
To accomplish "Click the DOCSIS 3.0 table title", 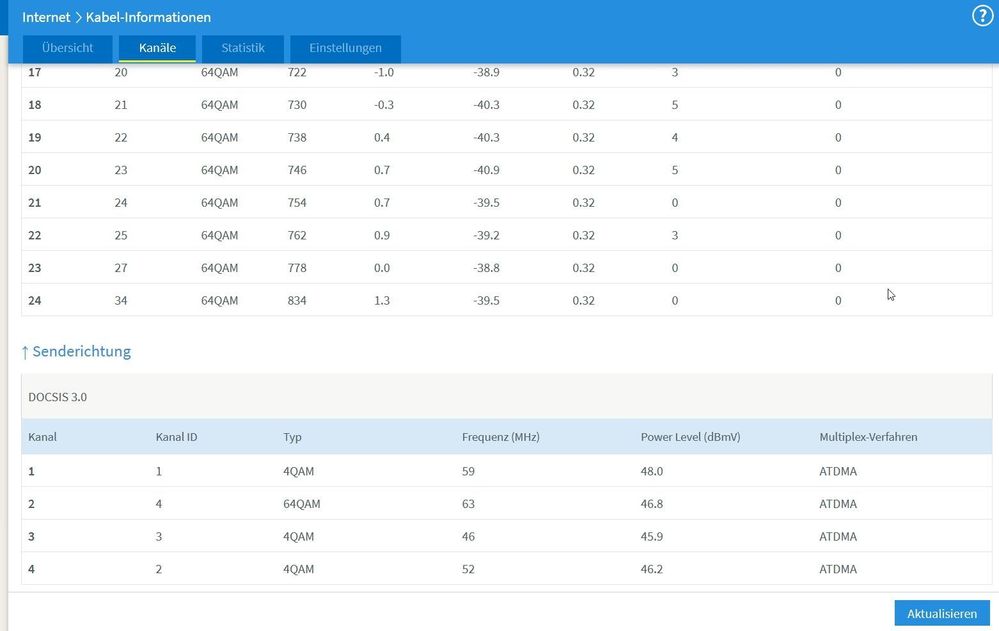I will click(57, 396).
